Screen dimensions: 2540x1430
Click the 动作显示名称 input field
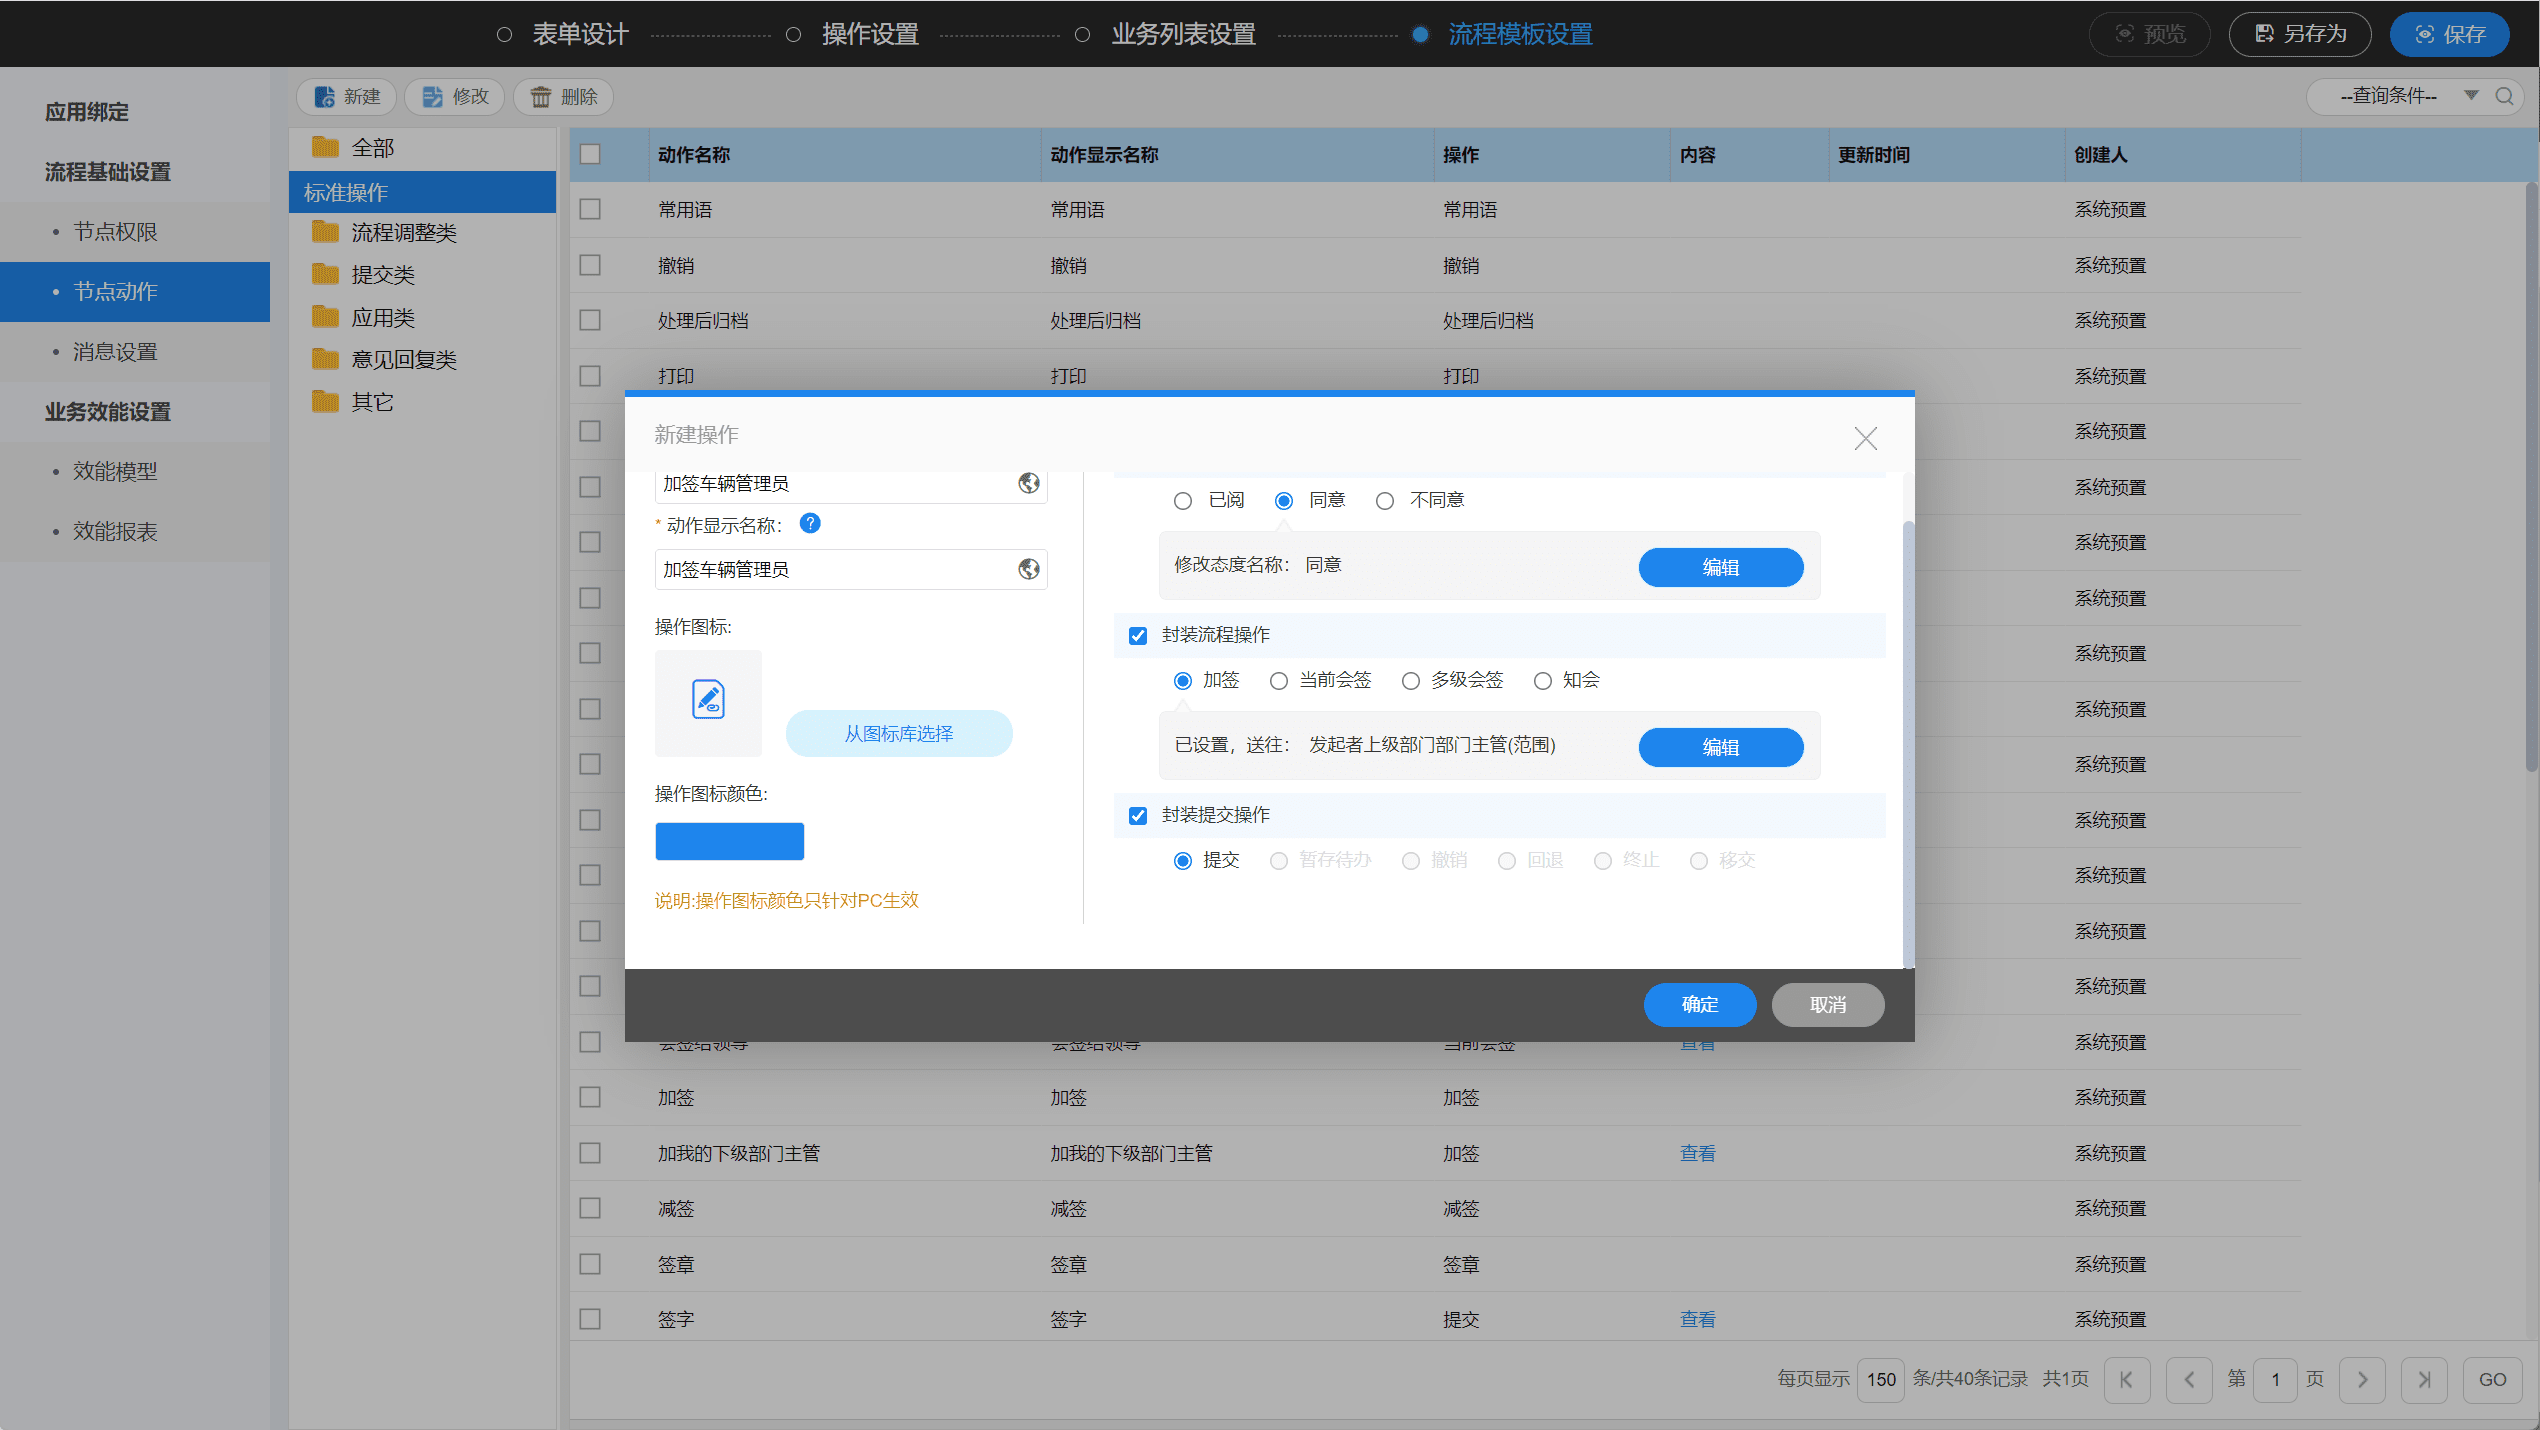coord(851,569)
